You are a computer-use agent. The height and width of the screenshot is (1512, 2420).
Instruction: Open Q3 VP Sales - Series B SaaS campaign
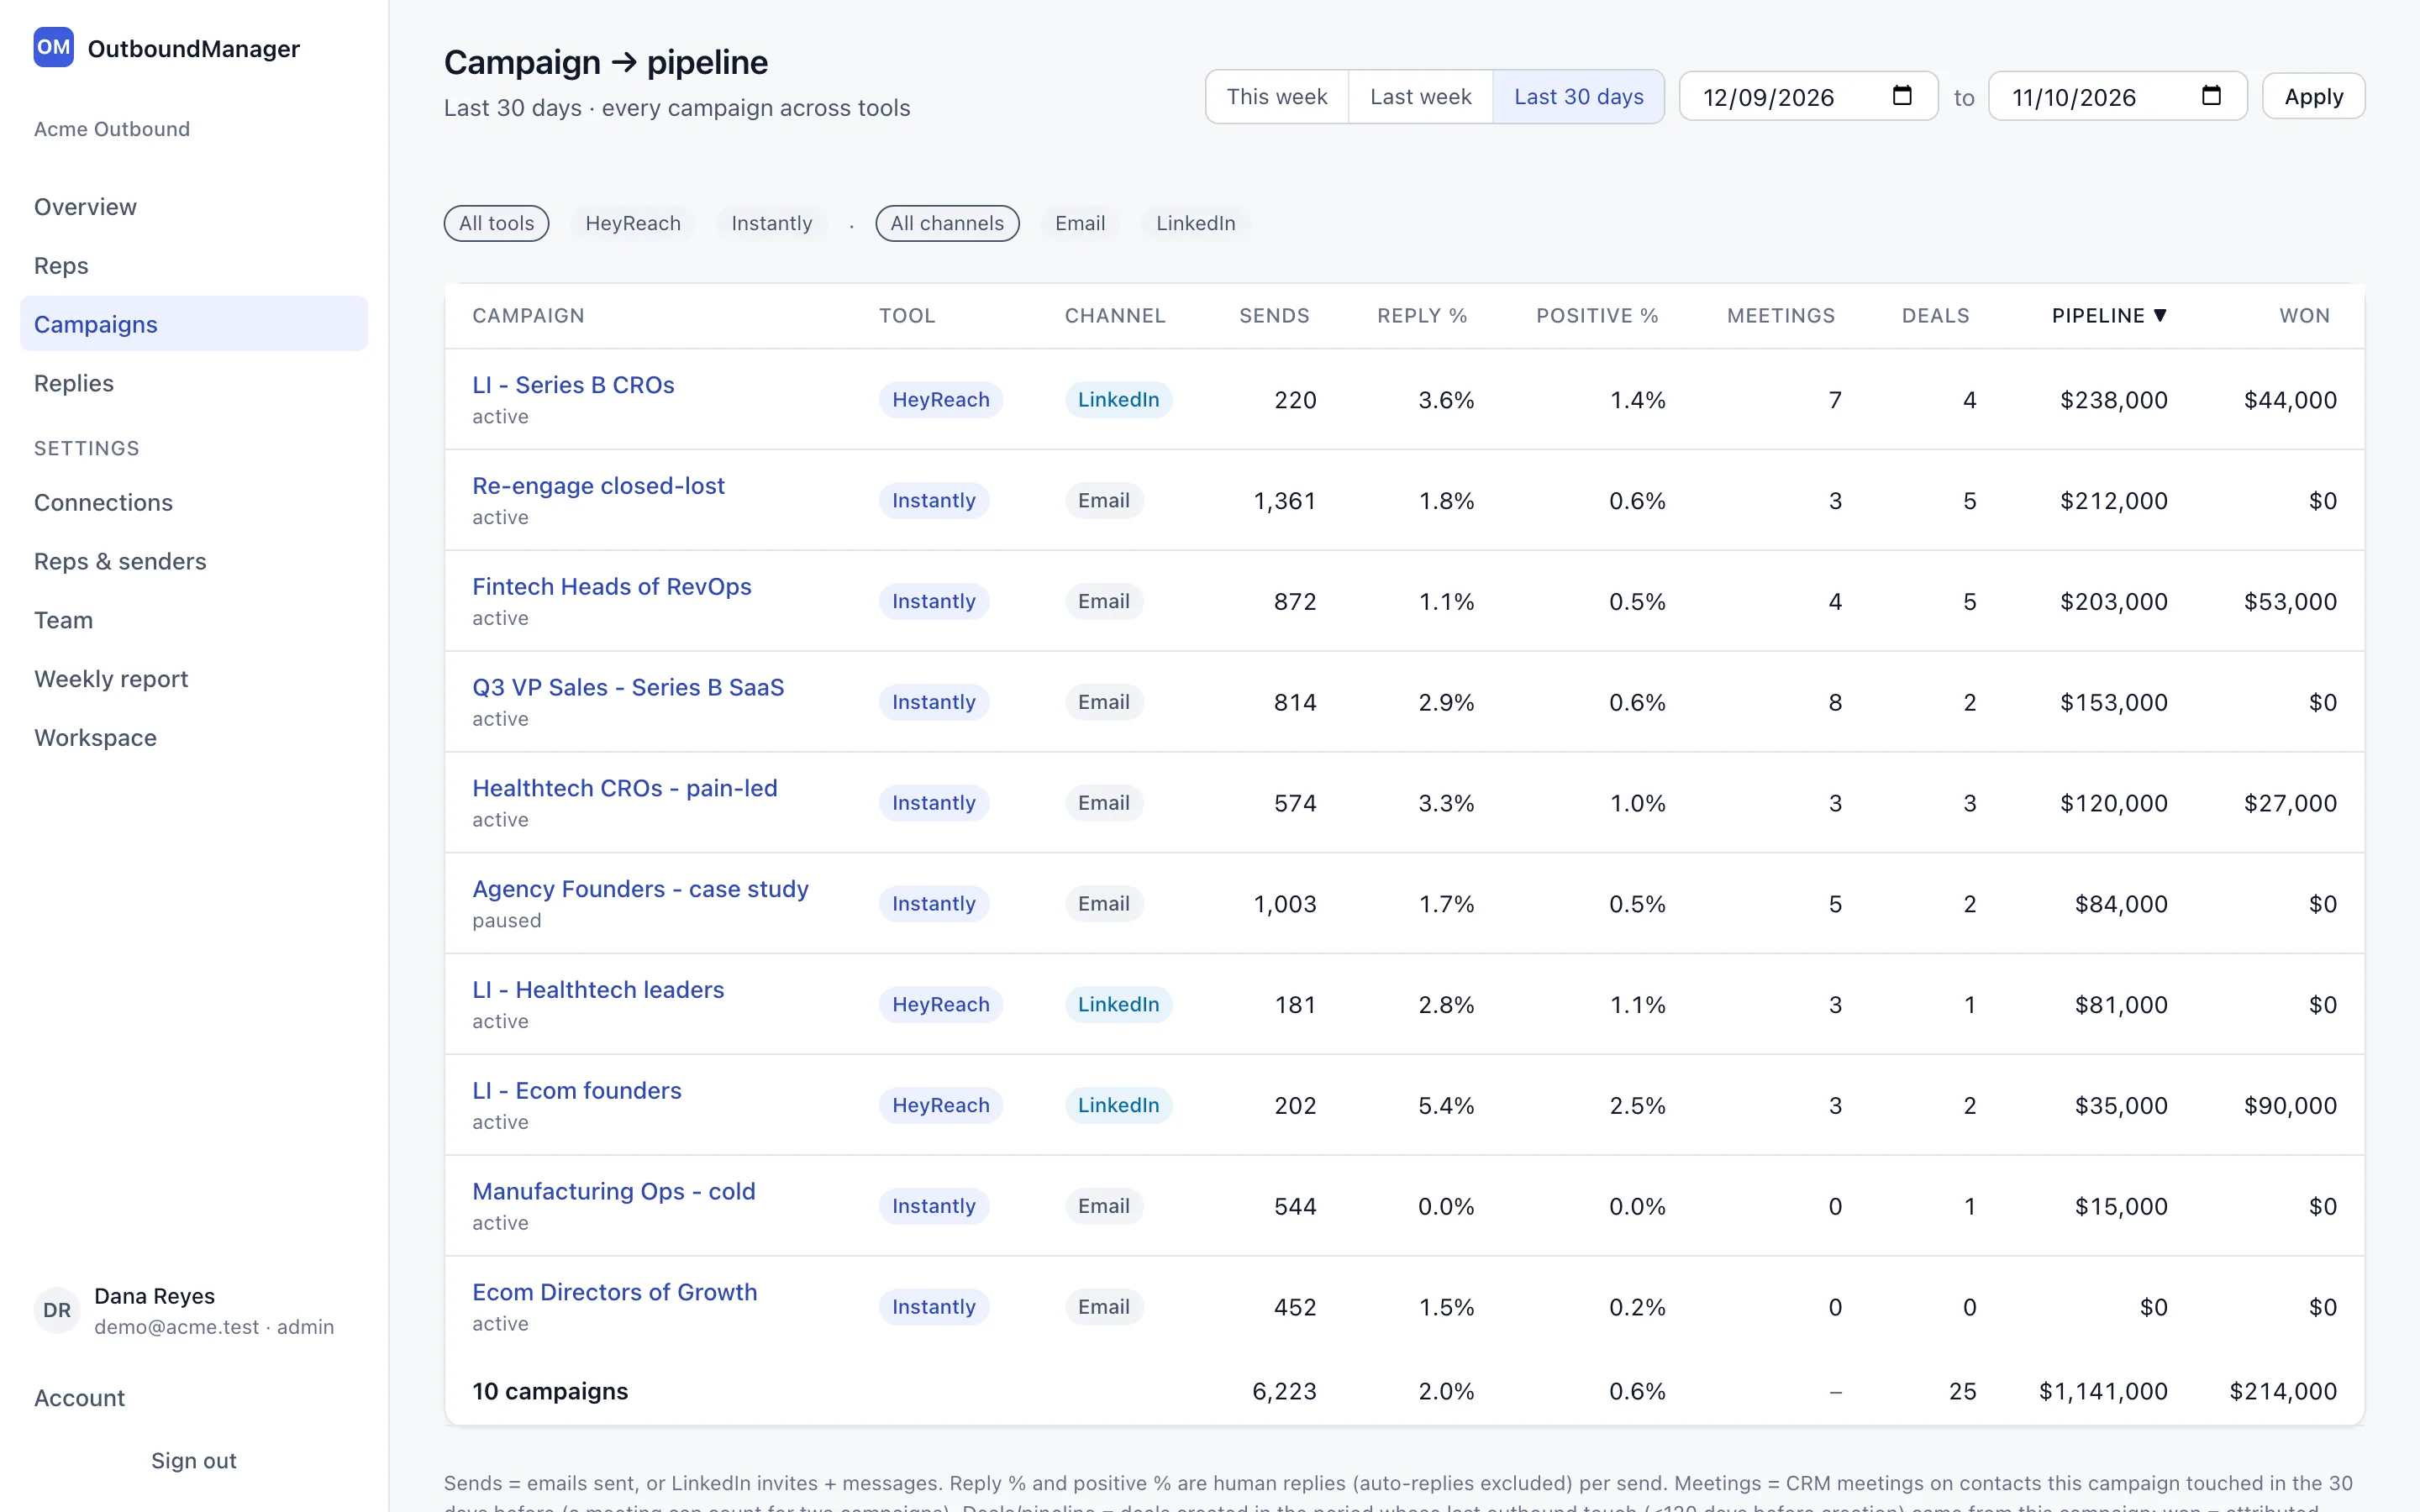(x=628, y=688)
